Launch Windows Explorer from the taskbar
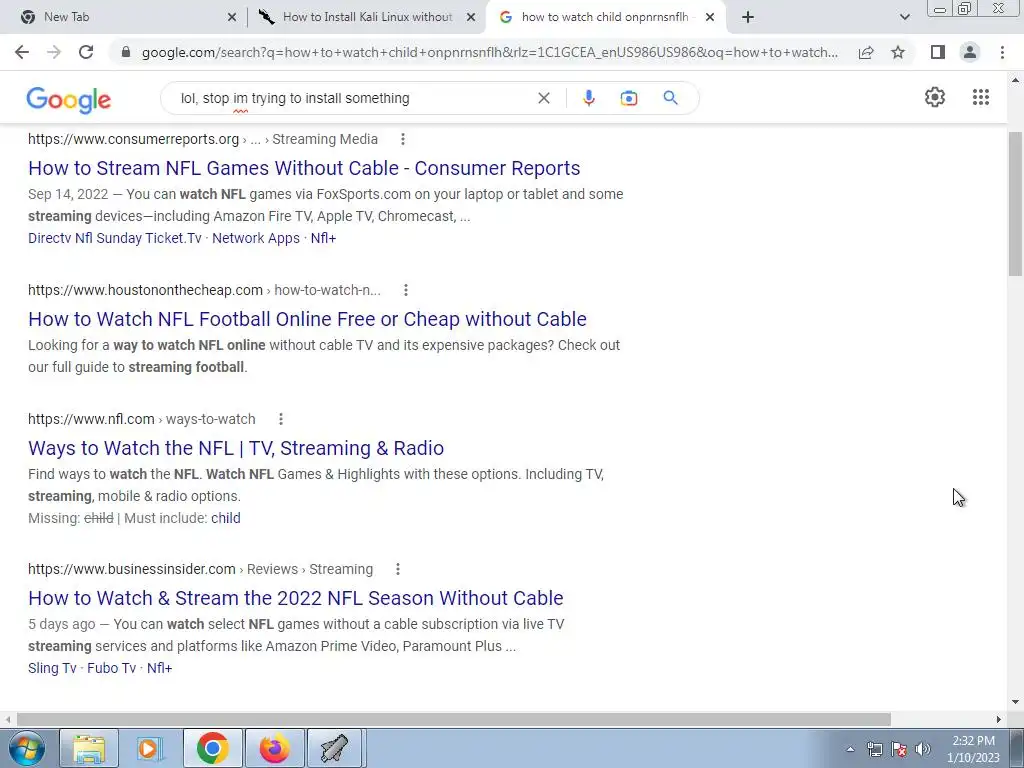Screen dimensions: 1024x768 [x=89, y=748]
